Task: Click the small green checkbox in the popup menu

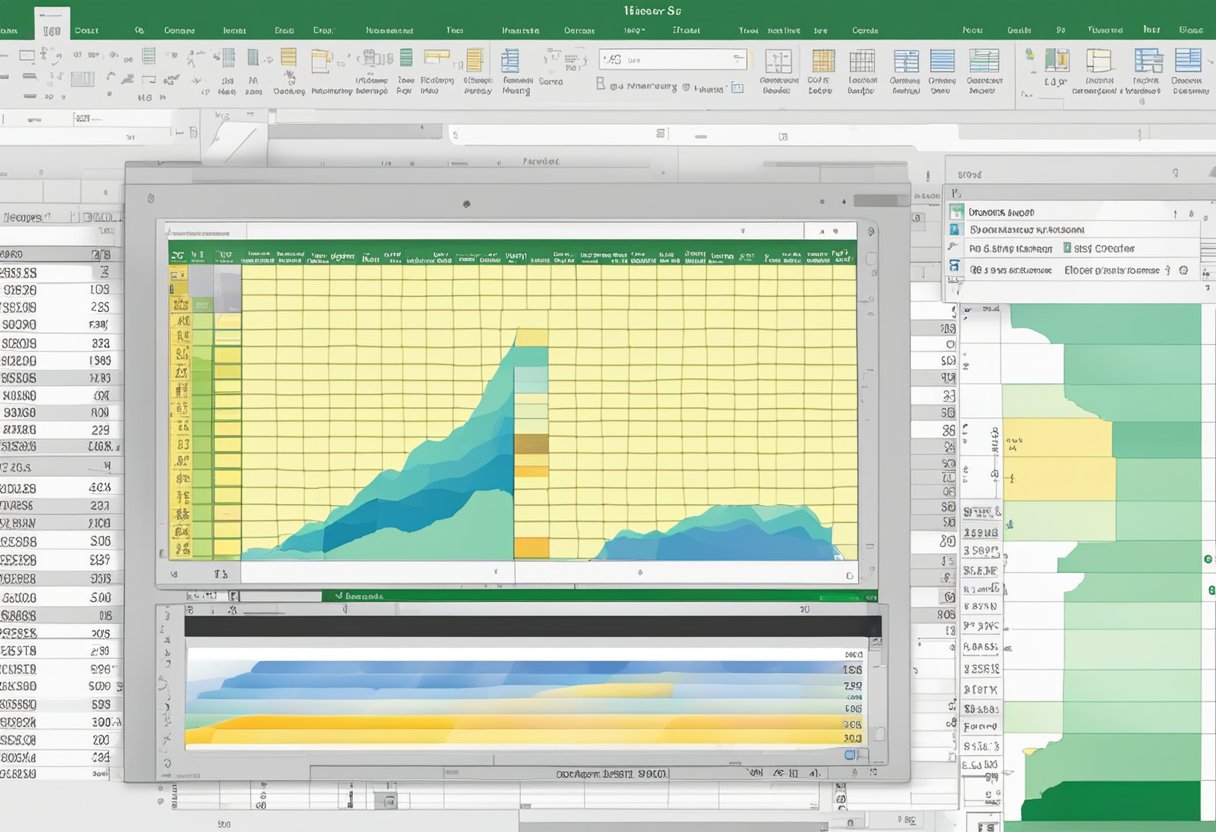Action: click(x=1067, y=248)
